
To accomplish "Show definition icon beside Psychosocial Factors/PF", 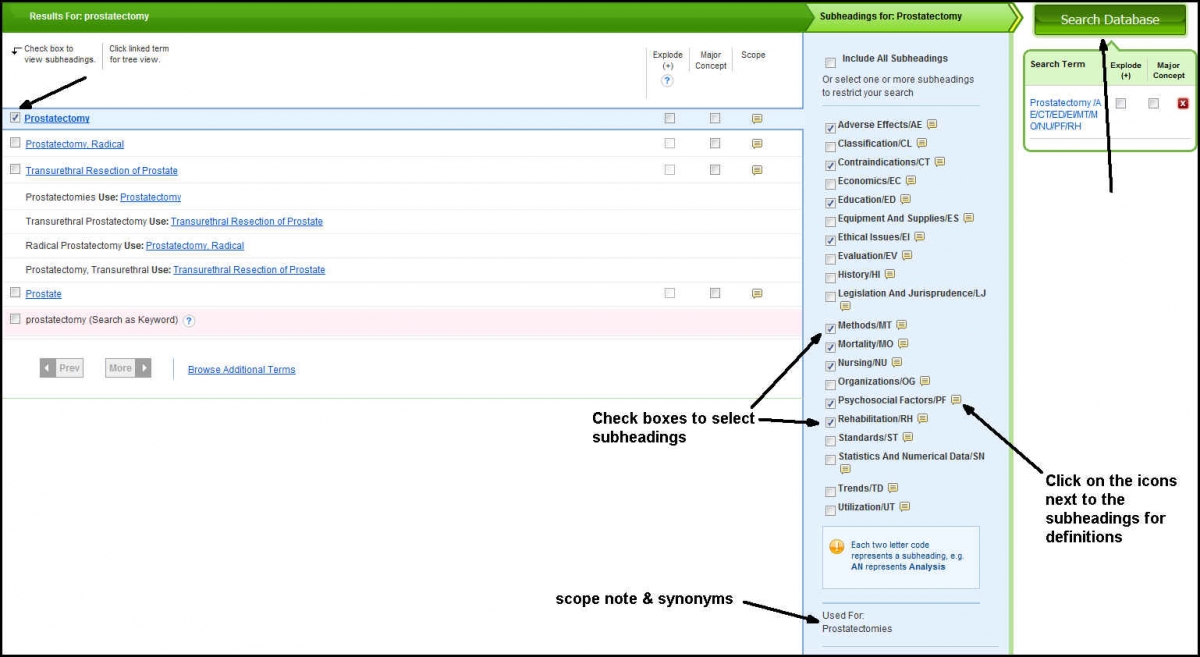I will [x=956, y=400].
